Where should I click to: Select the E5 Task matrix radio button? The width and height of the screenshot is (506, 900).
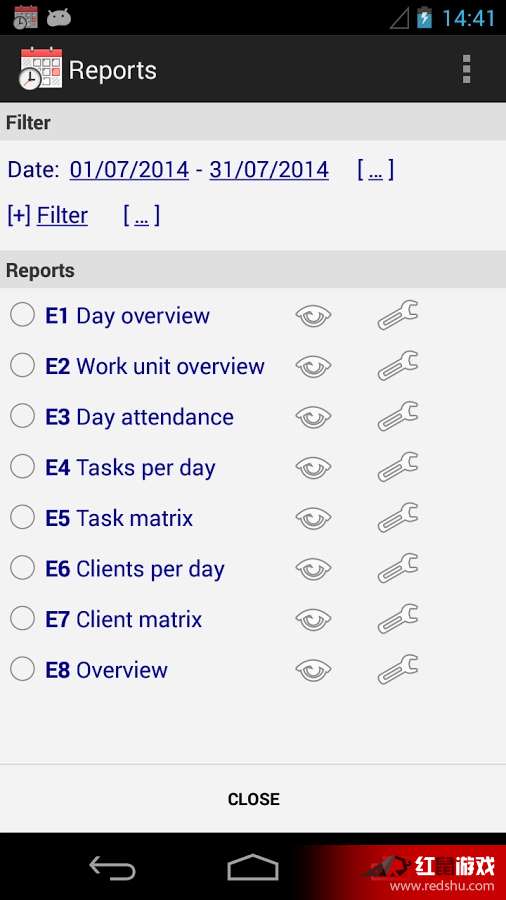(22, 517)
